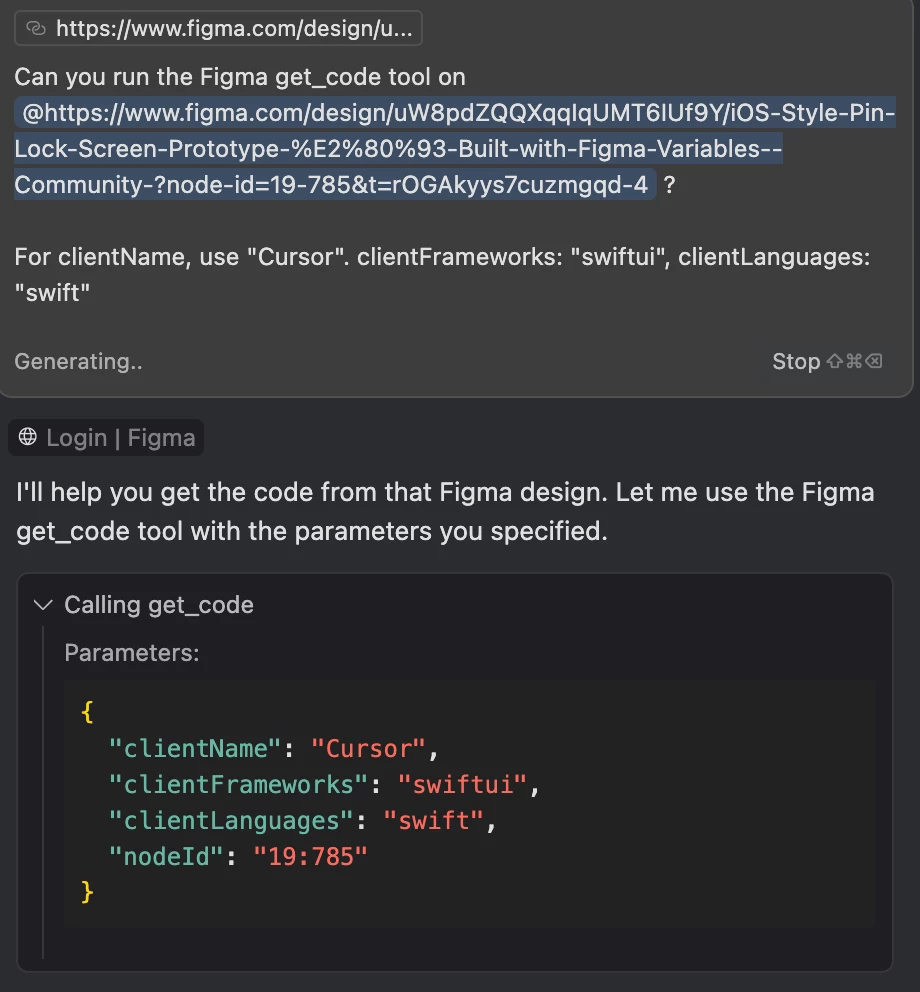Click the "swift" value in the JSON parameters
The width and height of the screenshot is (920, 992).
pyautogui.click(x=433, y=821)
